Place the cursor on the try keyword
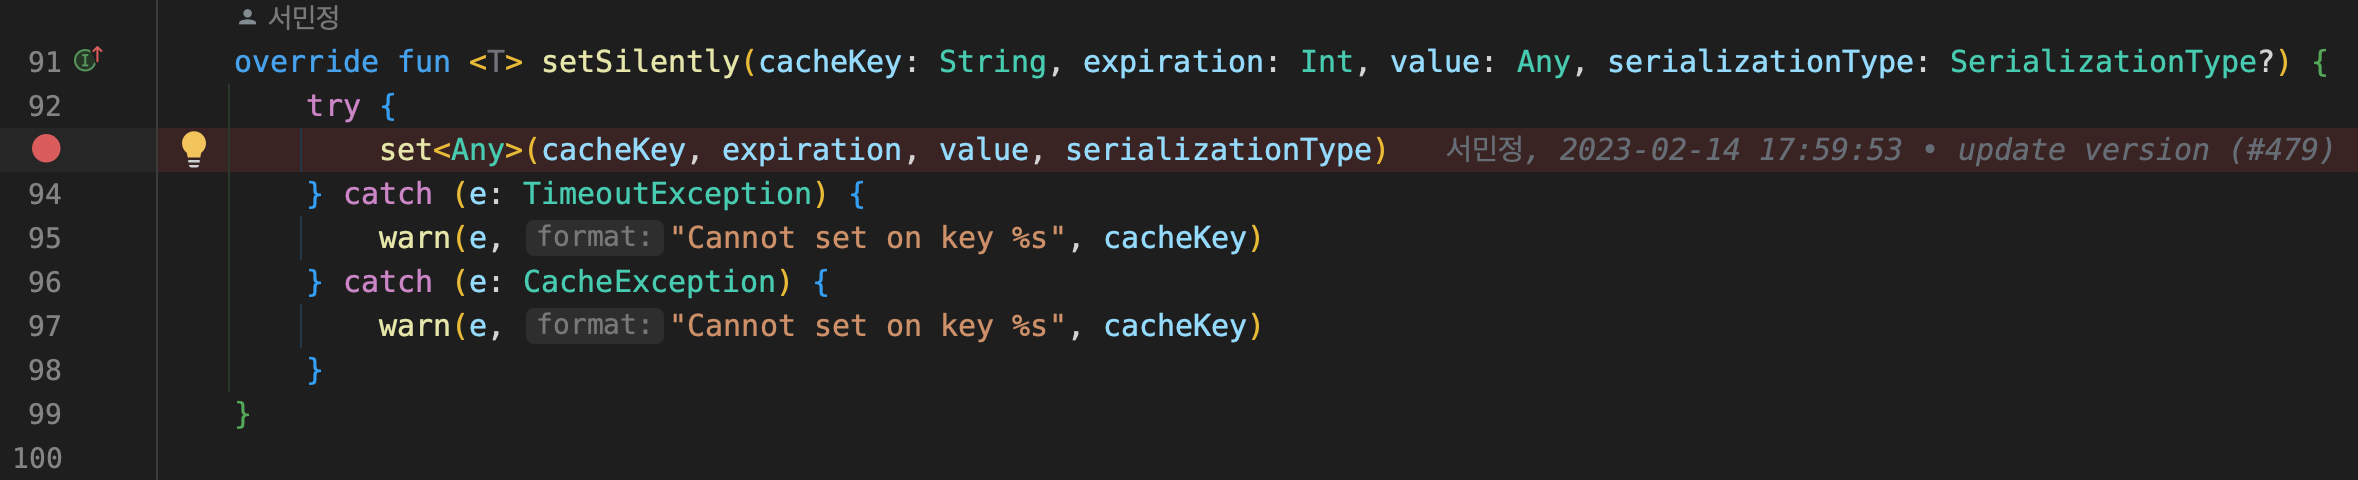The width and height of the screenshot is (2358, 480). click(333, 106)
